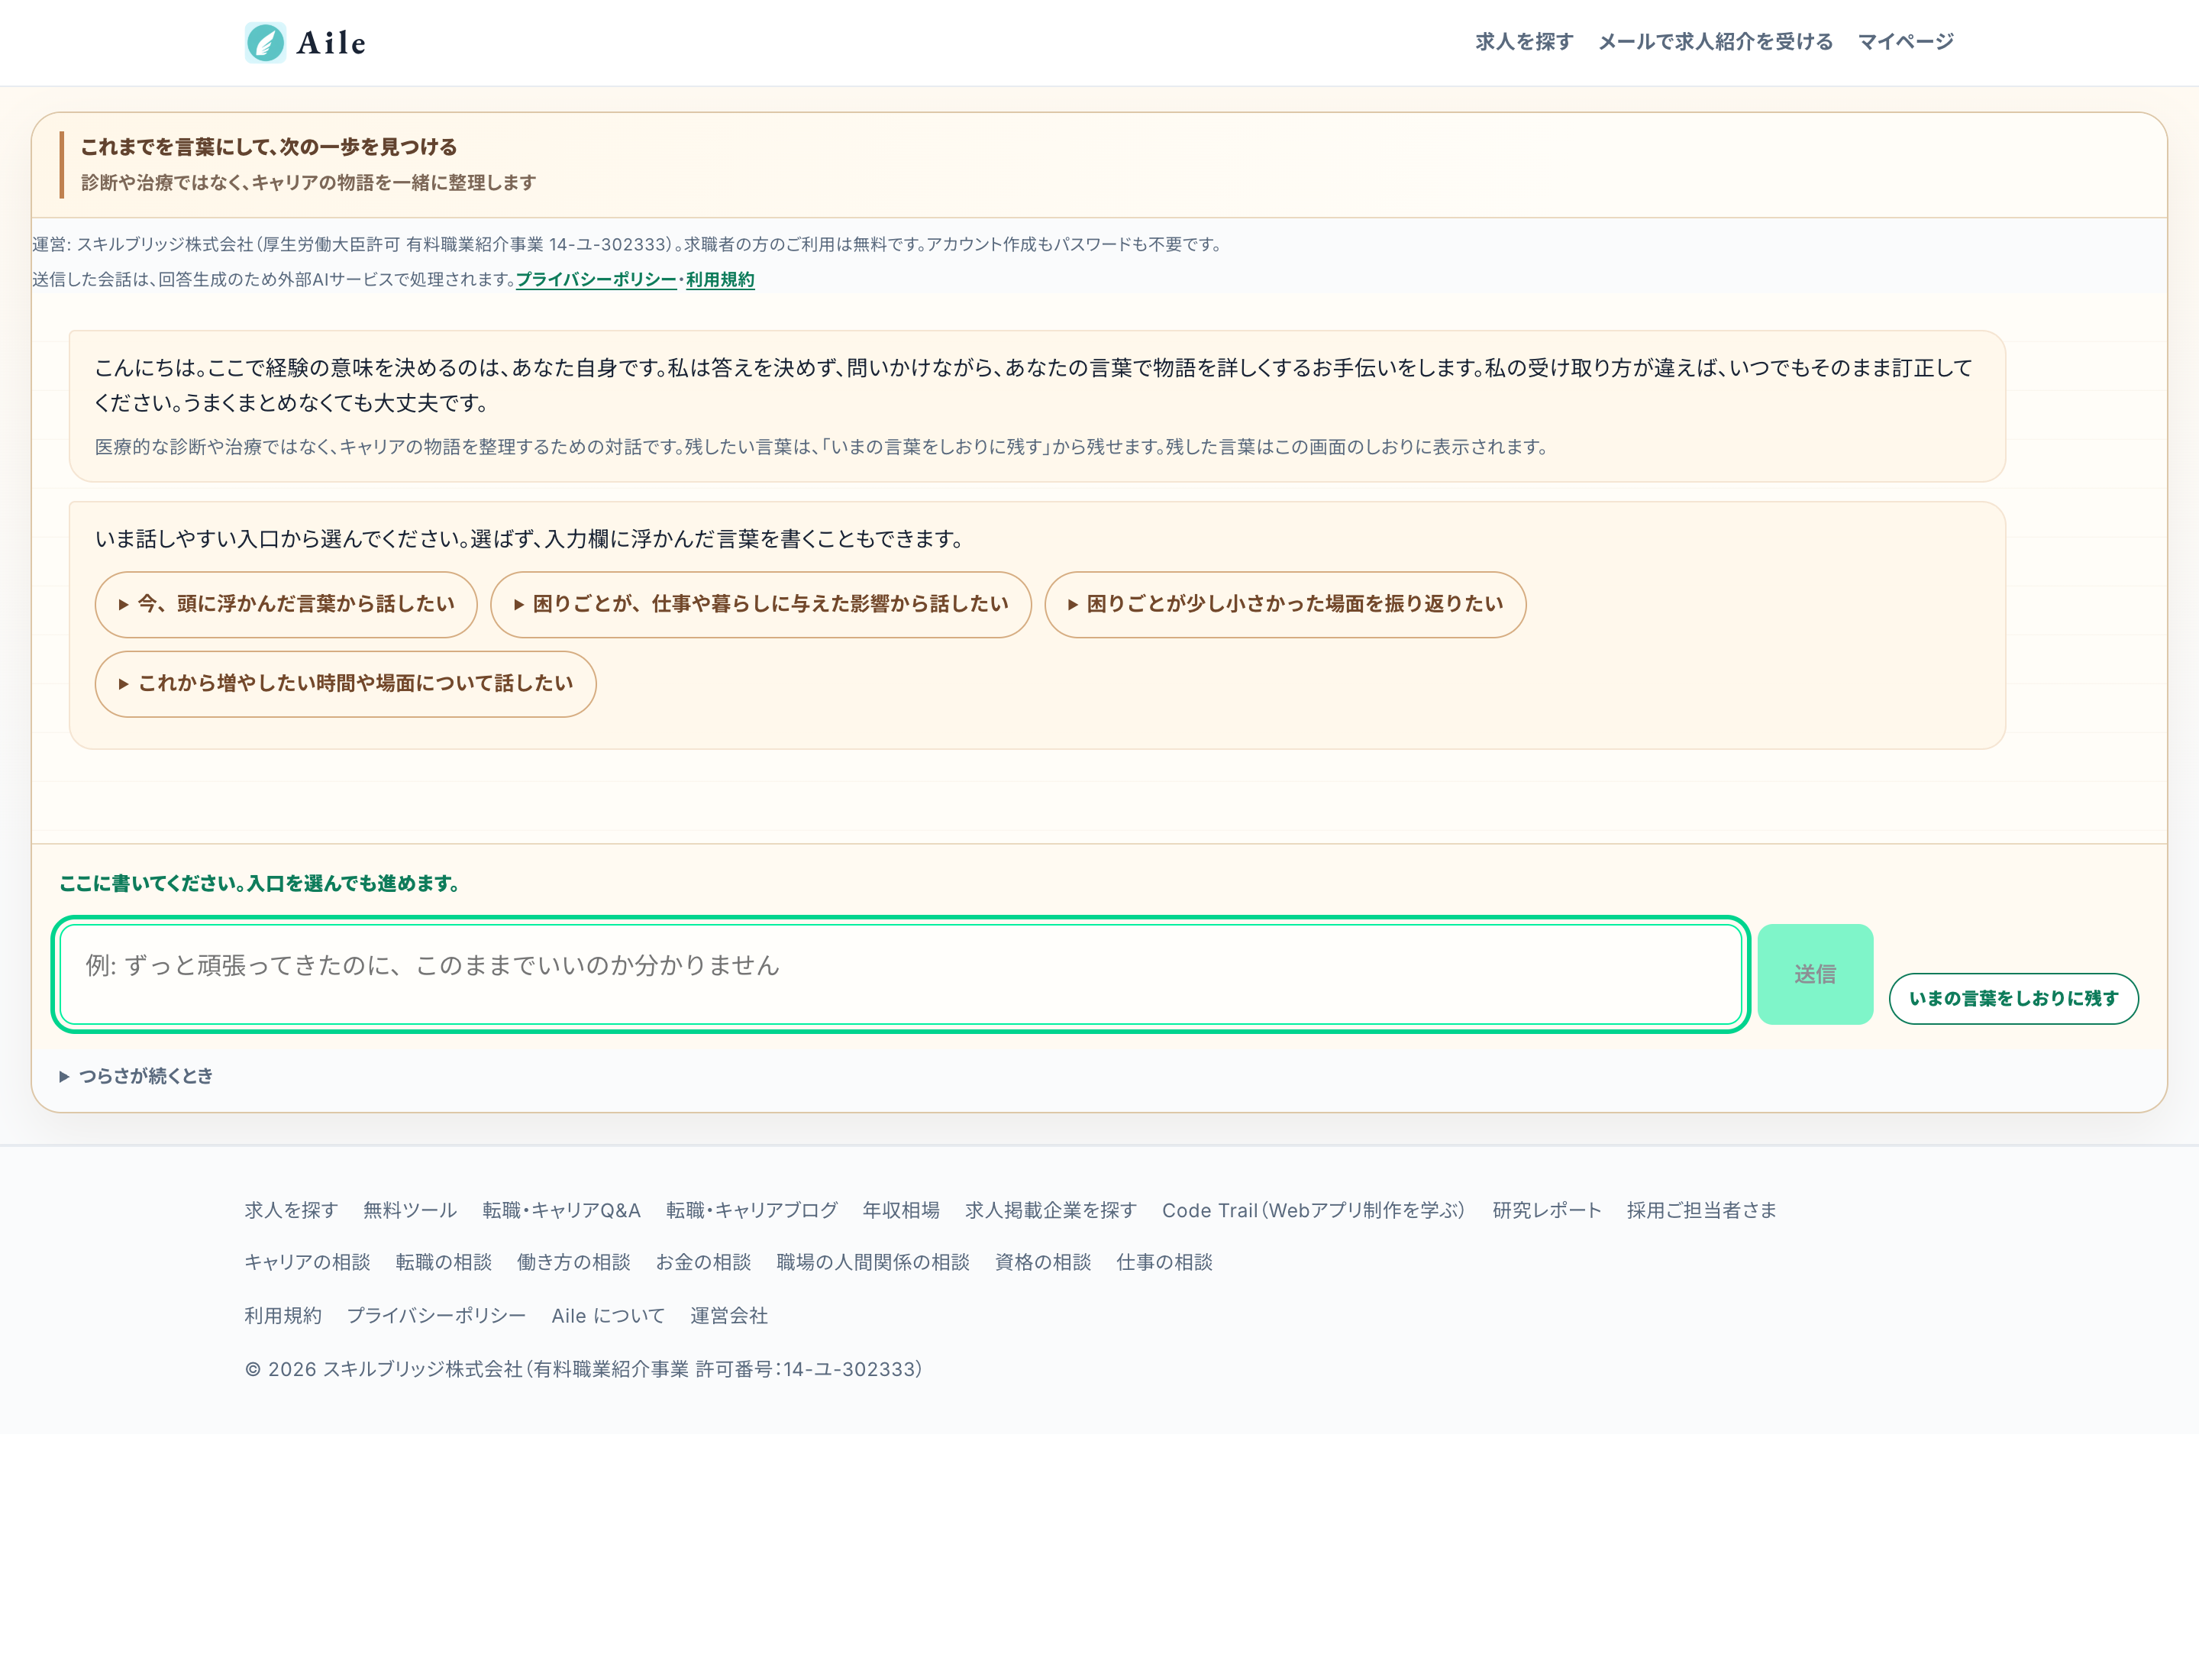Open footer link Aile について
Viewport: 2199px width, 1680px height.
coord(608,1315)
